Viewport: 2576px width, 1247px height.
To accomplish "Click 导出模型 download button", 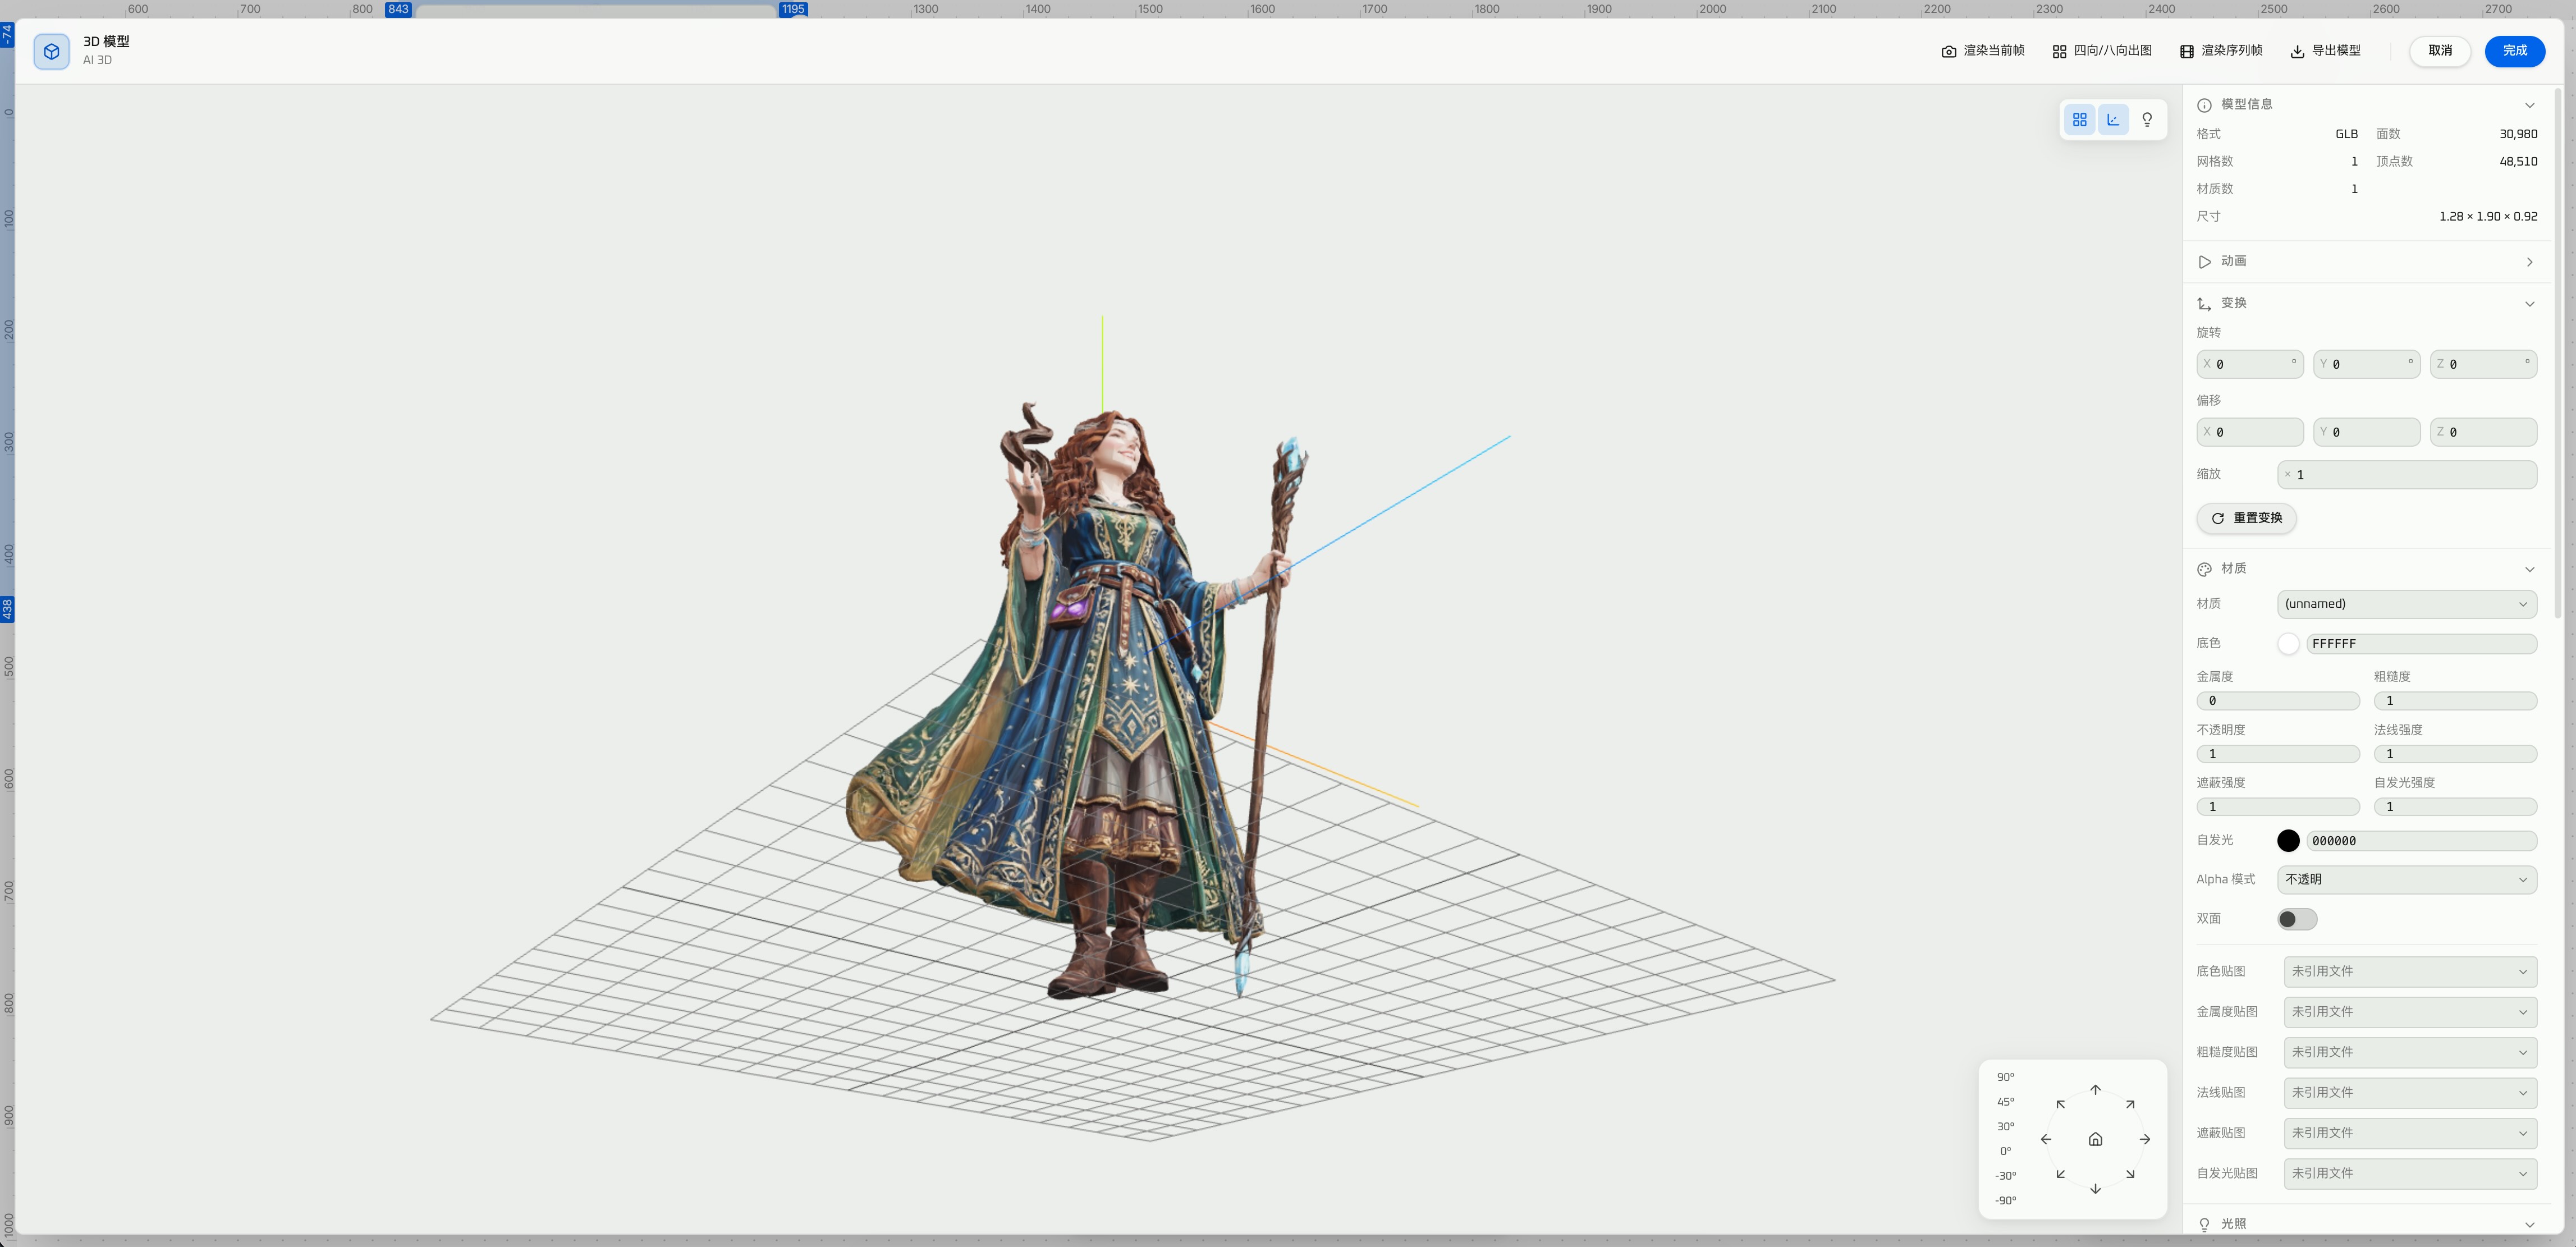I will click(2325, 51).
